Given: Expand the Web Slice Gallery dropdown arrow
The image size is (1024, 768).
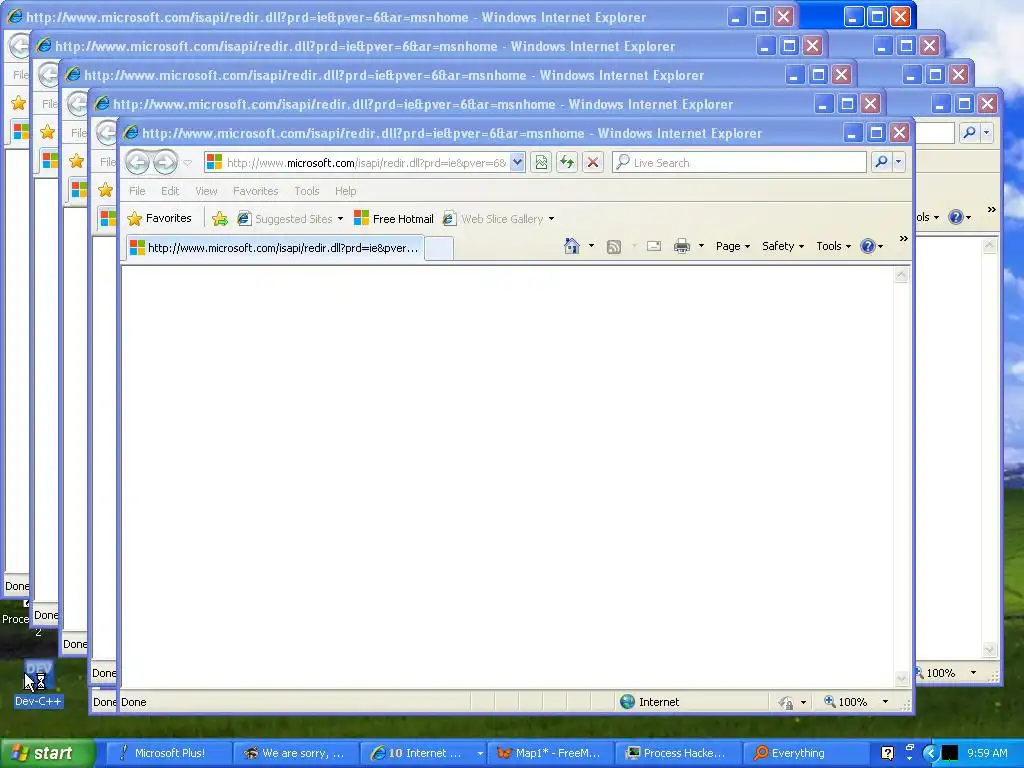Looking at the screenshot, I should point(551,219).
